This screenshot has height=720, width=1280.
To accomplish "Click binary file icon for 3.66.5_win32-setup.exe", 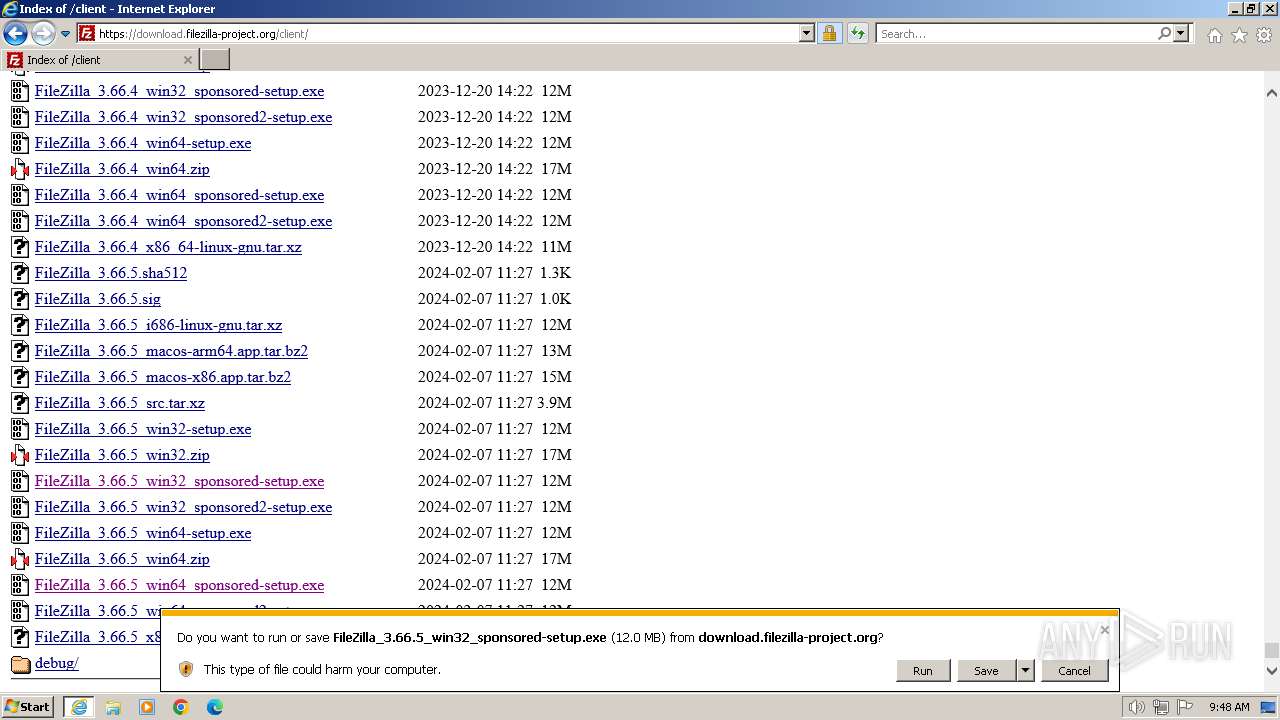I will [20, 429].
